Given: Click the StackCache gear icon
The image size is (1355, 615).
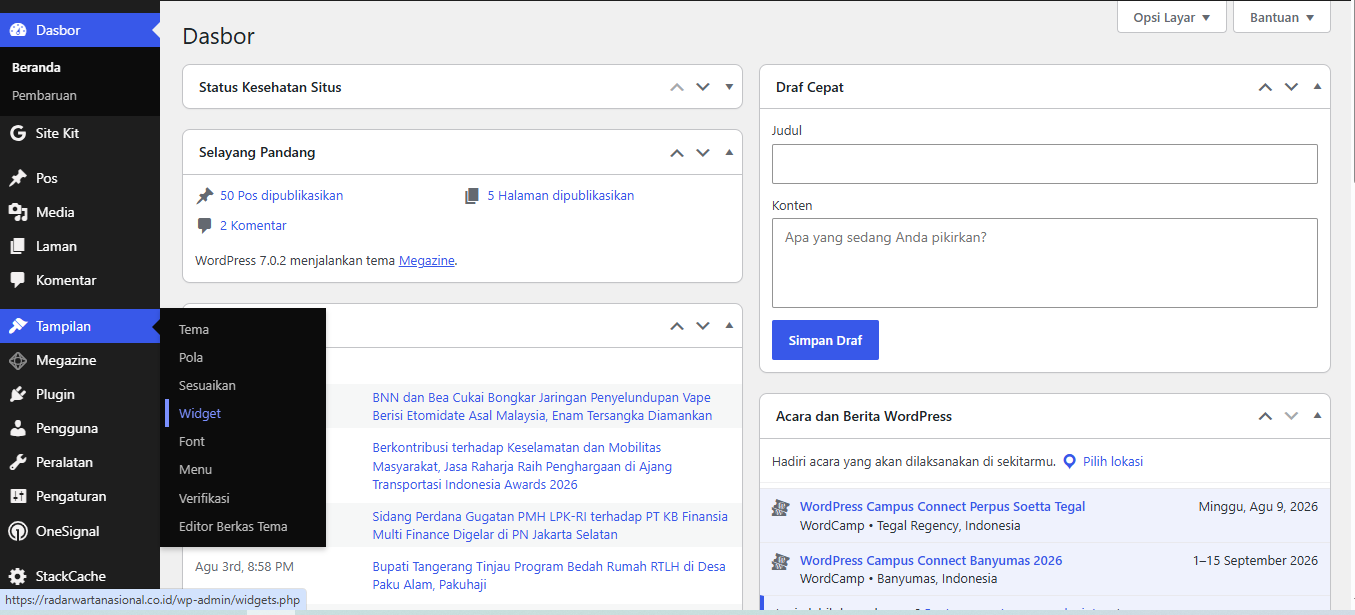Looking at the screenshot, I should tap(18, 576).
